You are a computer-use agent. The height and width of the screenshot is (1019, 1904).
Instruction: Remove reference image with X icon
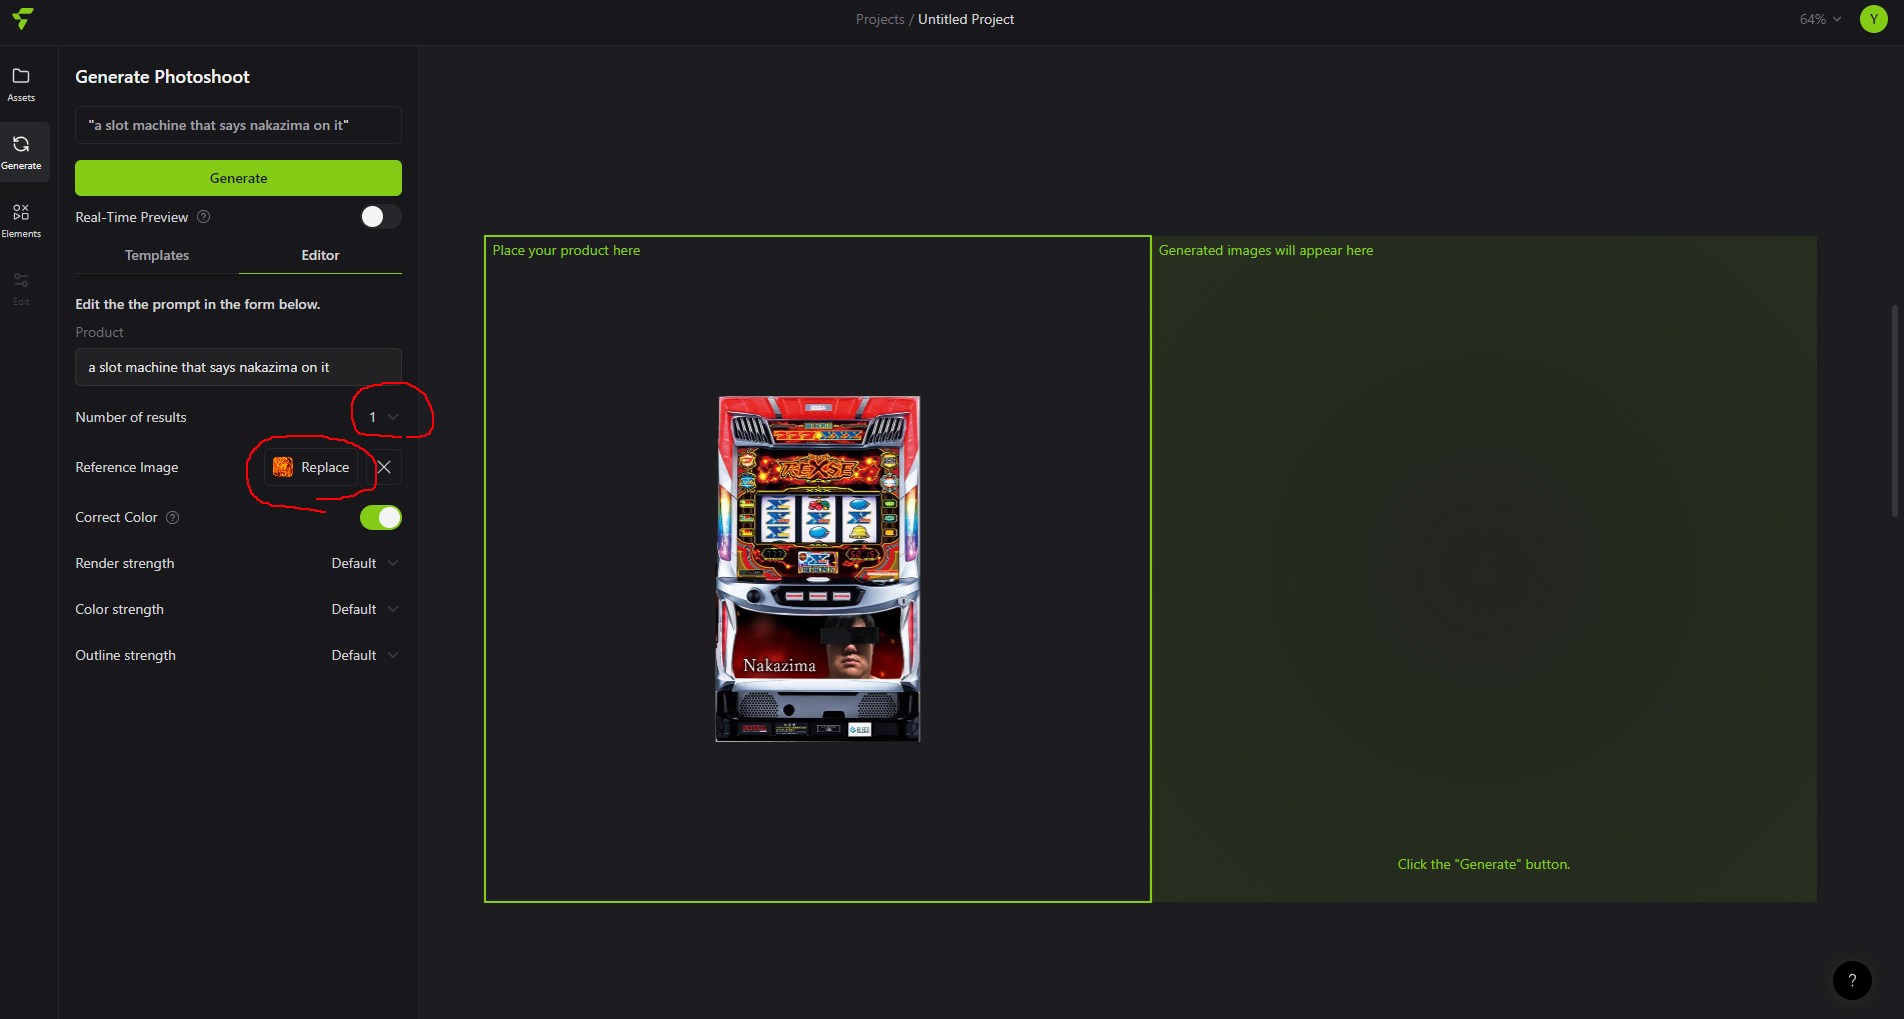pos(384,467)
